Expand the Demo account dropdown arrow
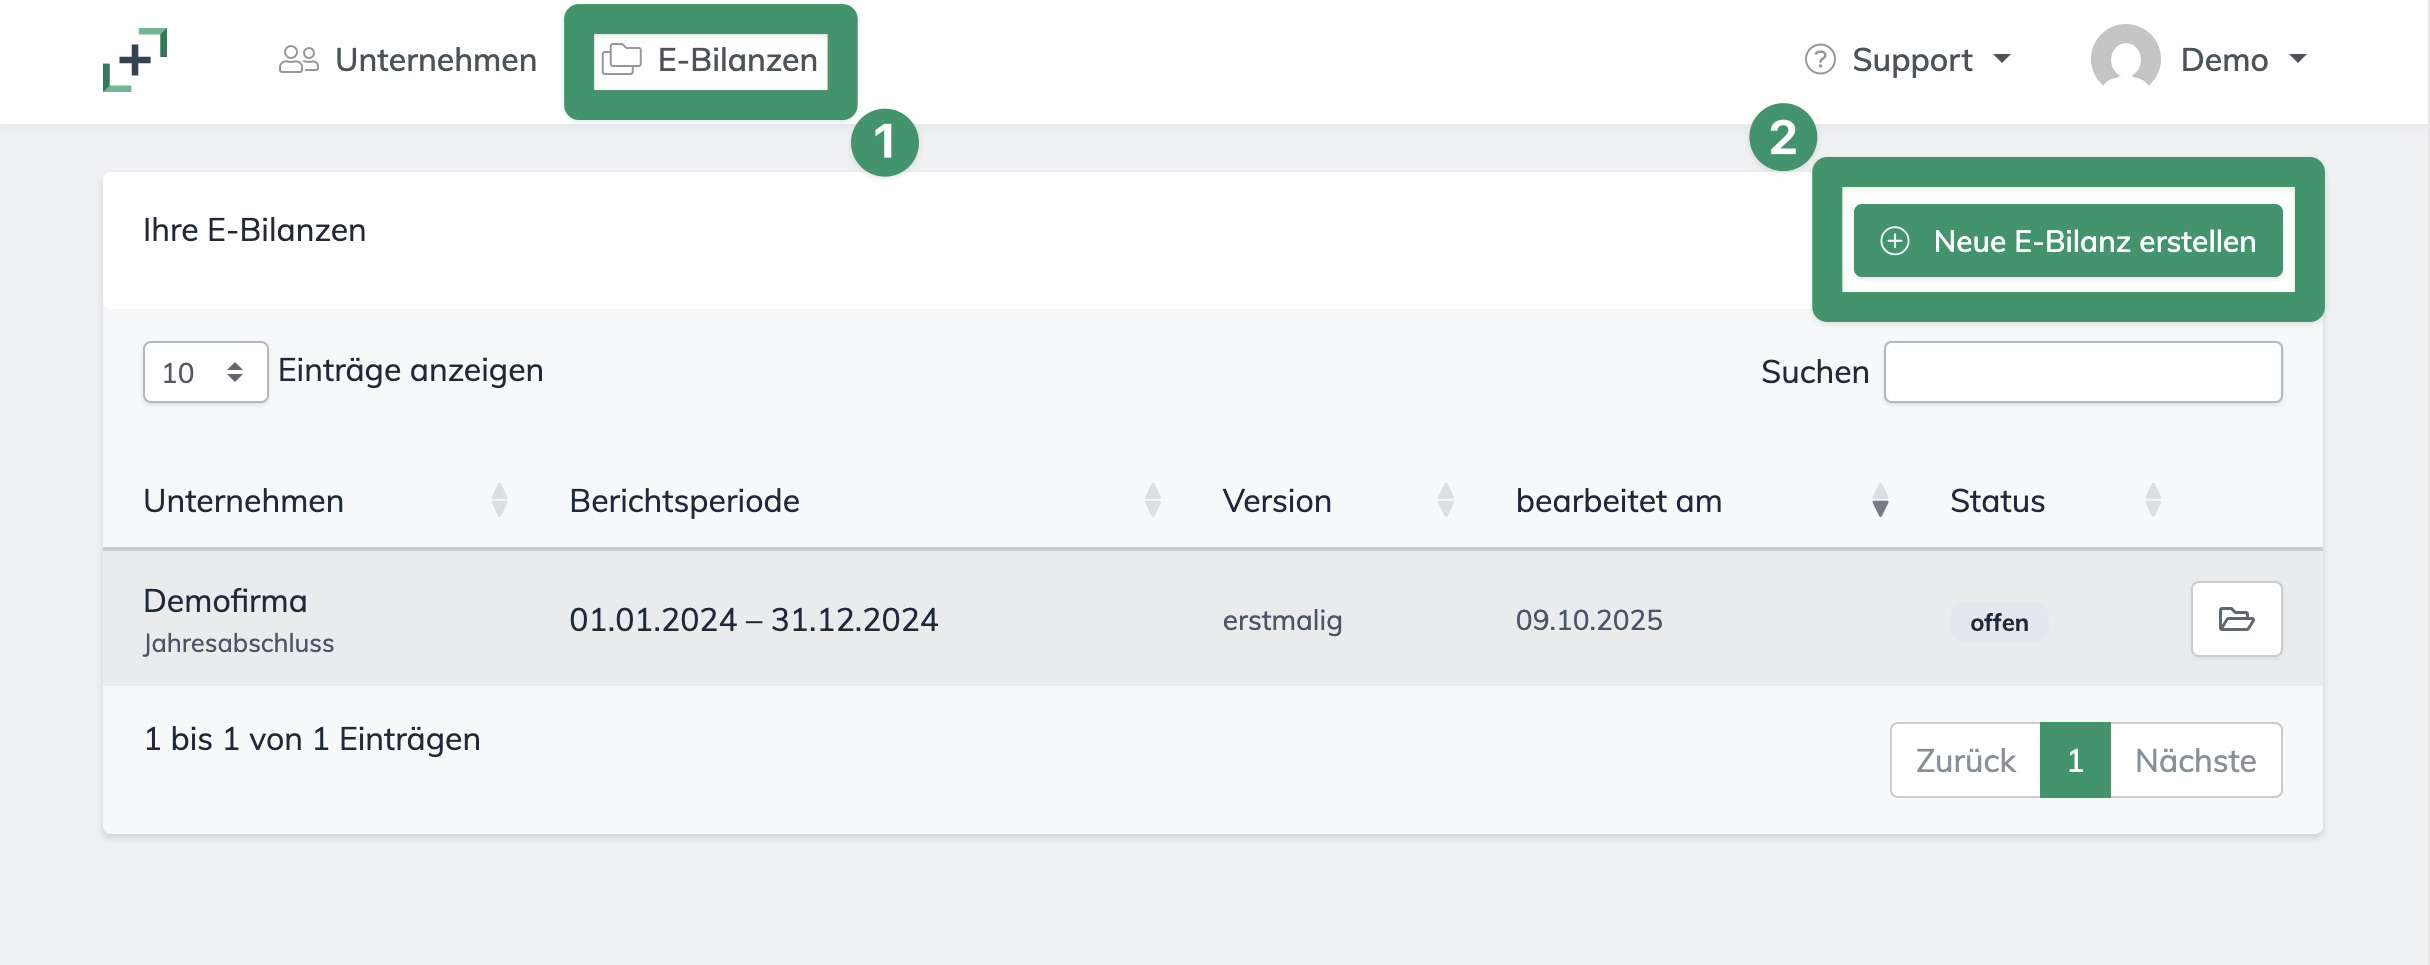The width and height of the screenshot is (2430, 965). (x=2298, y=59)
